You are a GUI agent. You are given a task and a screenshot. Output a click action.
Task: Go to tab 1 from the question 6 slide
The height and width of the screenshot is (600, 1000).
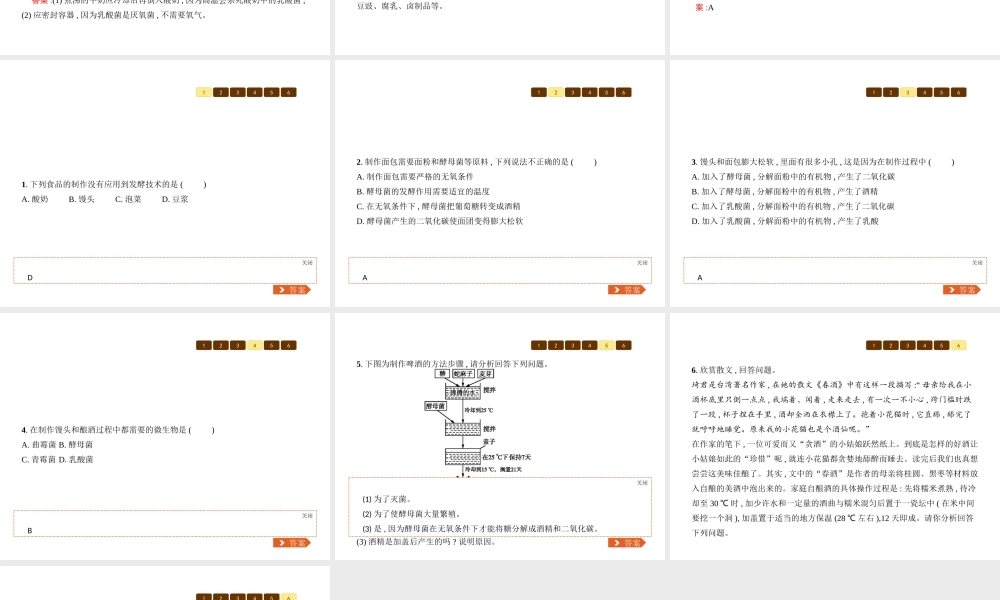pos(873,346)
